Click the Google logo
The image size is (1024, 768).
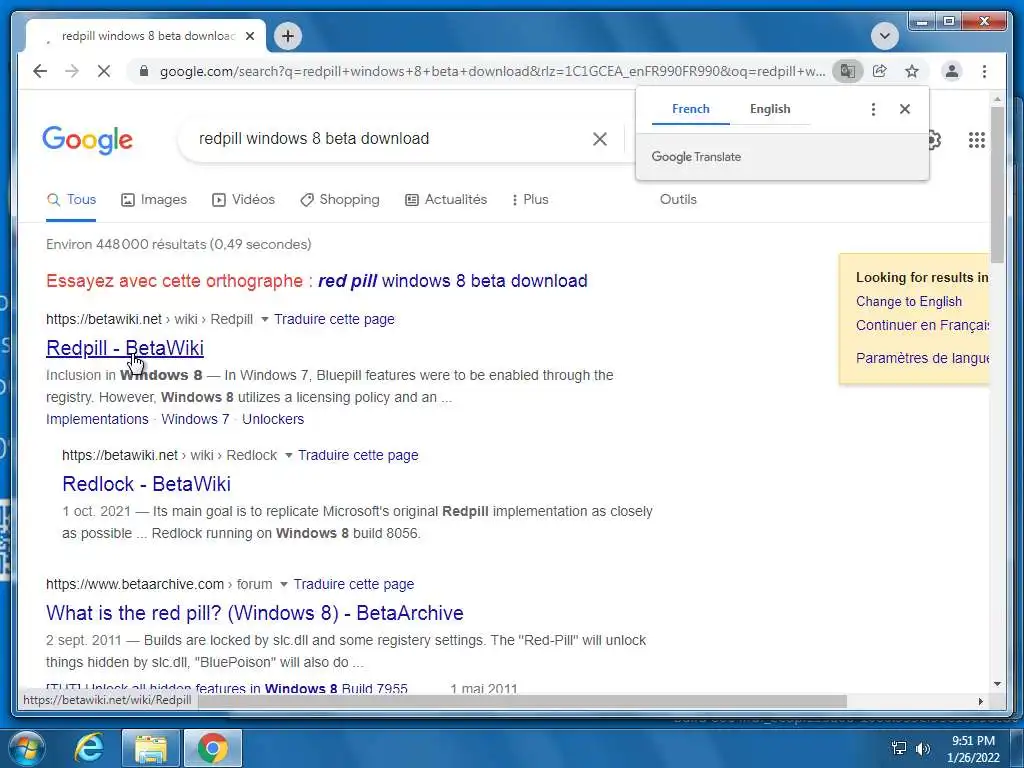tap(88, 140)
